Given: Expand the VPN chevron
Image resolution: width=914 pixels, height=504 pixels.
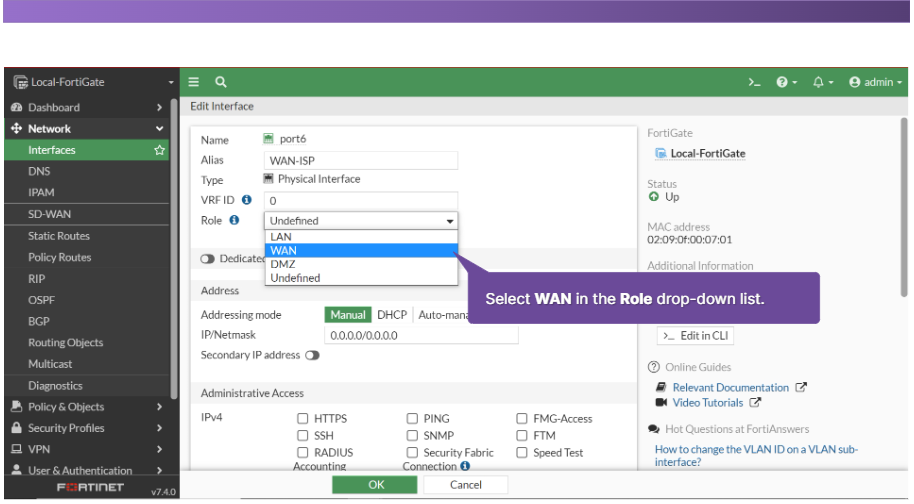Looking at the screenshot, I should point(159,449).
